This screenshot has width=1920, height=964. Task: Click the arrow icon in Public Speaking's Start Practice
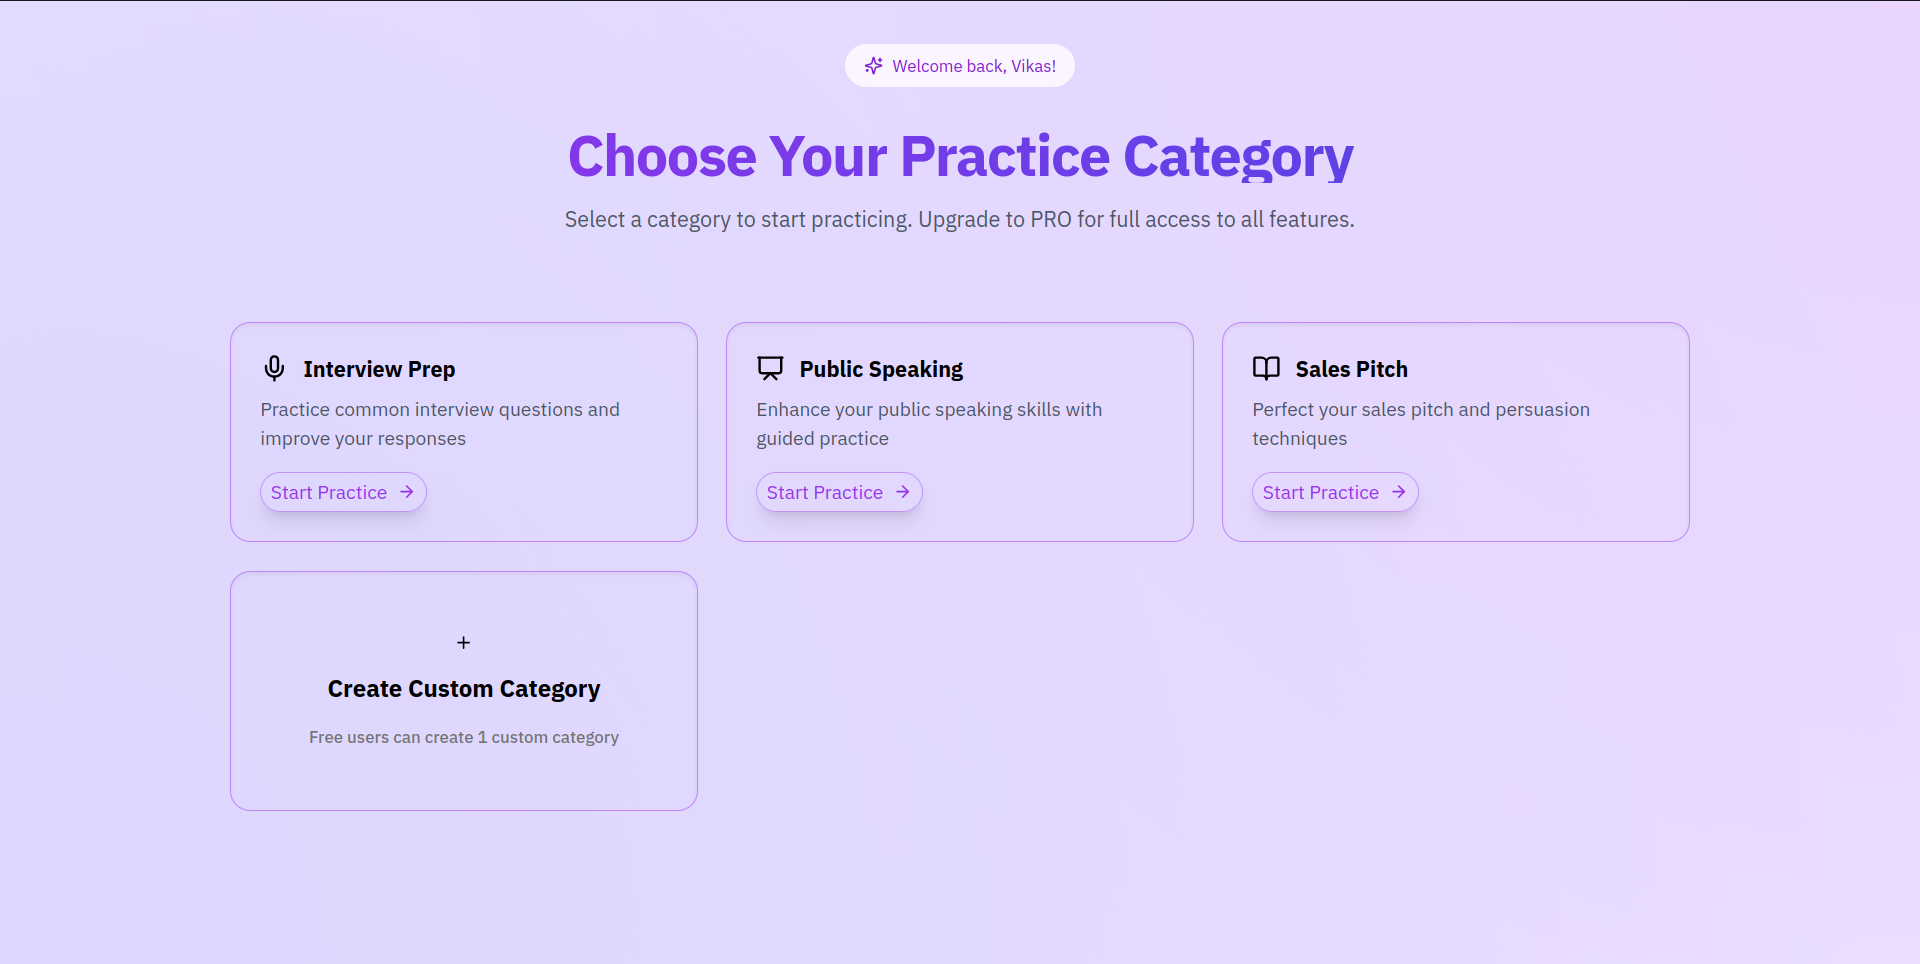(903, 492)
